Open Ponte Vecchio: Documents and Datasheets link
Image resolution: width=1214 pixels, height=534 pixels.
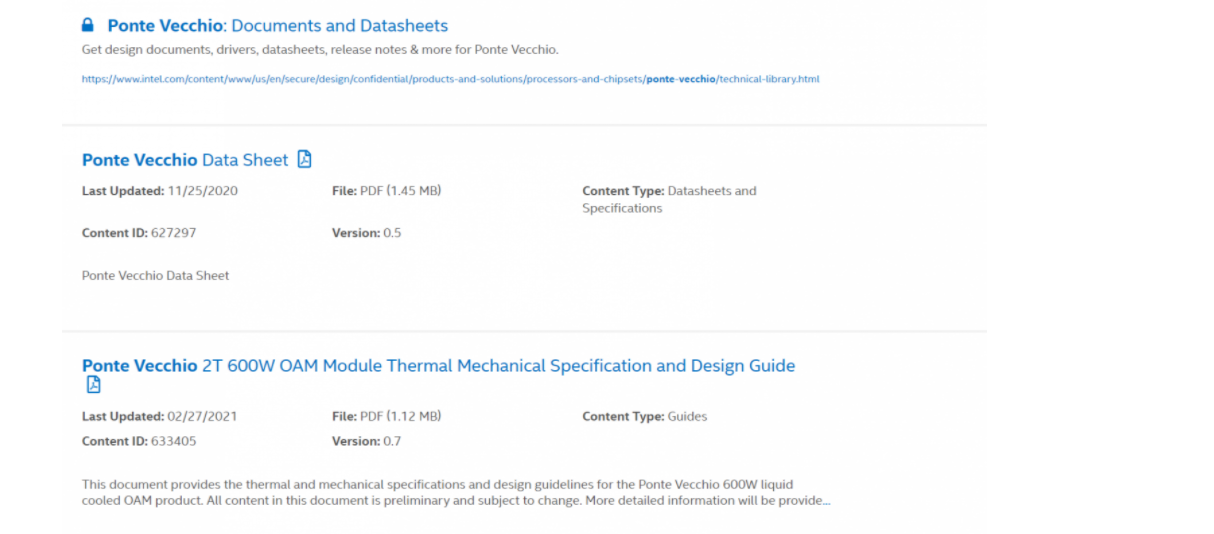coord(278,26)
